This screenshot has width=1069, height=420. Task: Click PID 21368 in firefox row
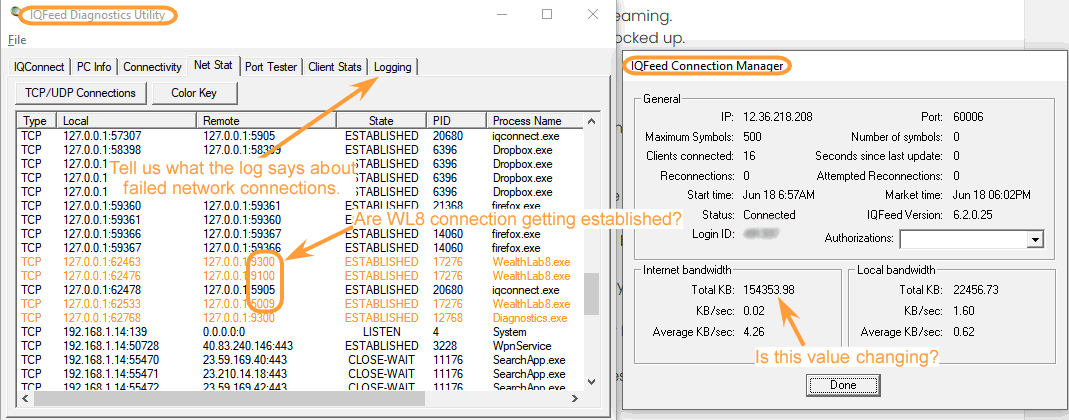448,206
